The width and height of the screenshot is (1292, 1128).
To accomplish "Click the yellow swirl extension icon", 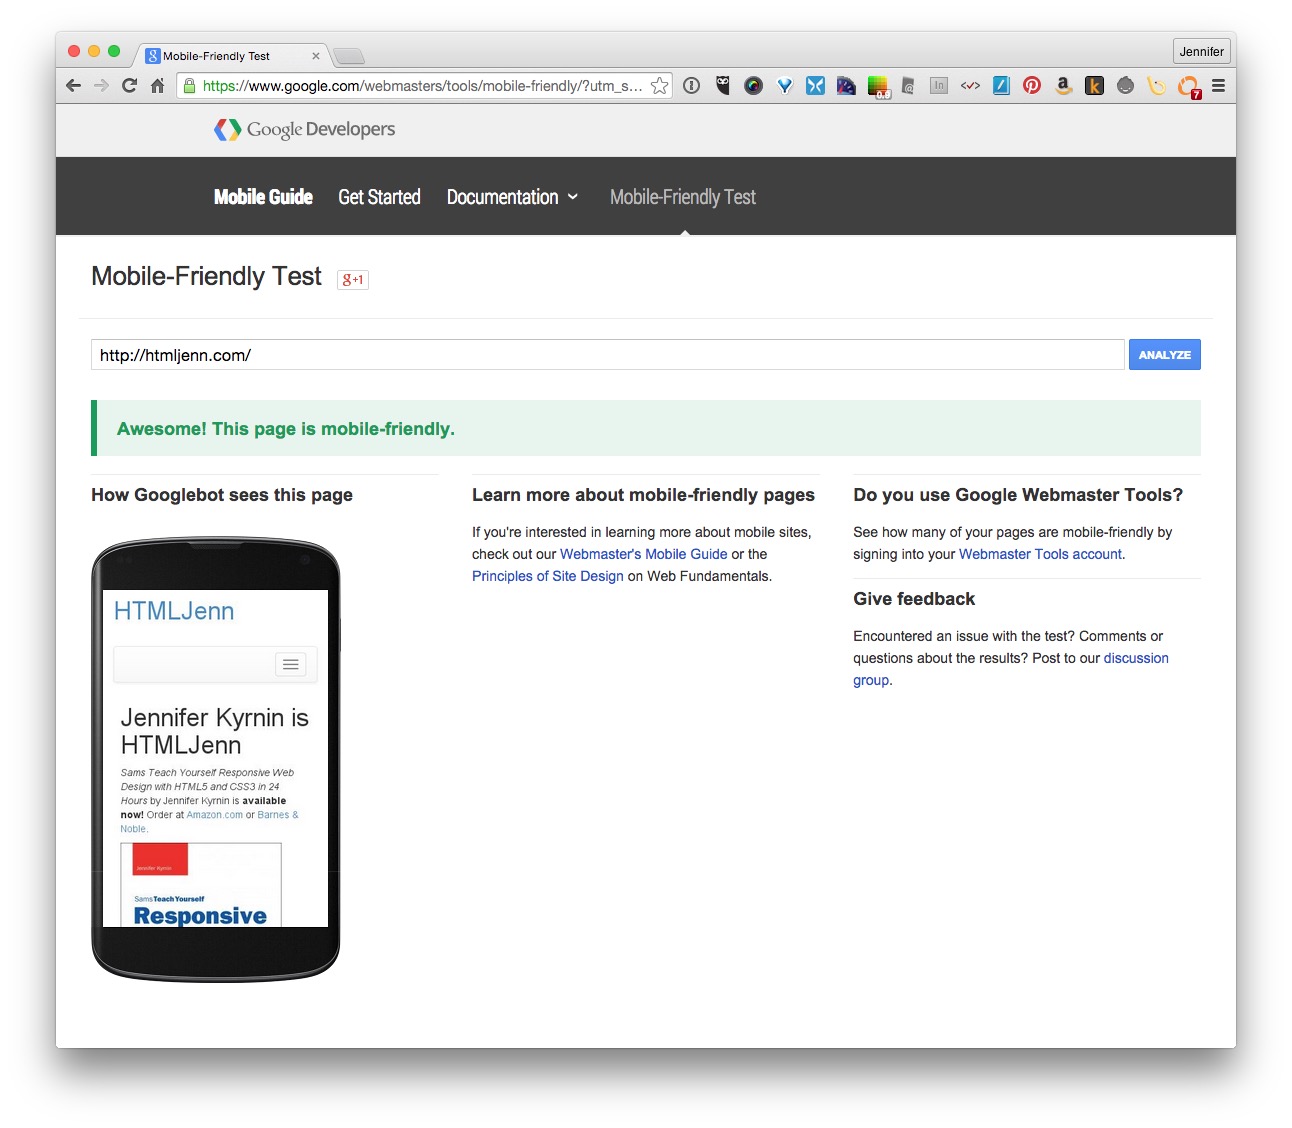I will tap(1156, 86).
